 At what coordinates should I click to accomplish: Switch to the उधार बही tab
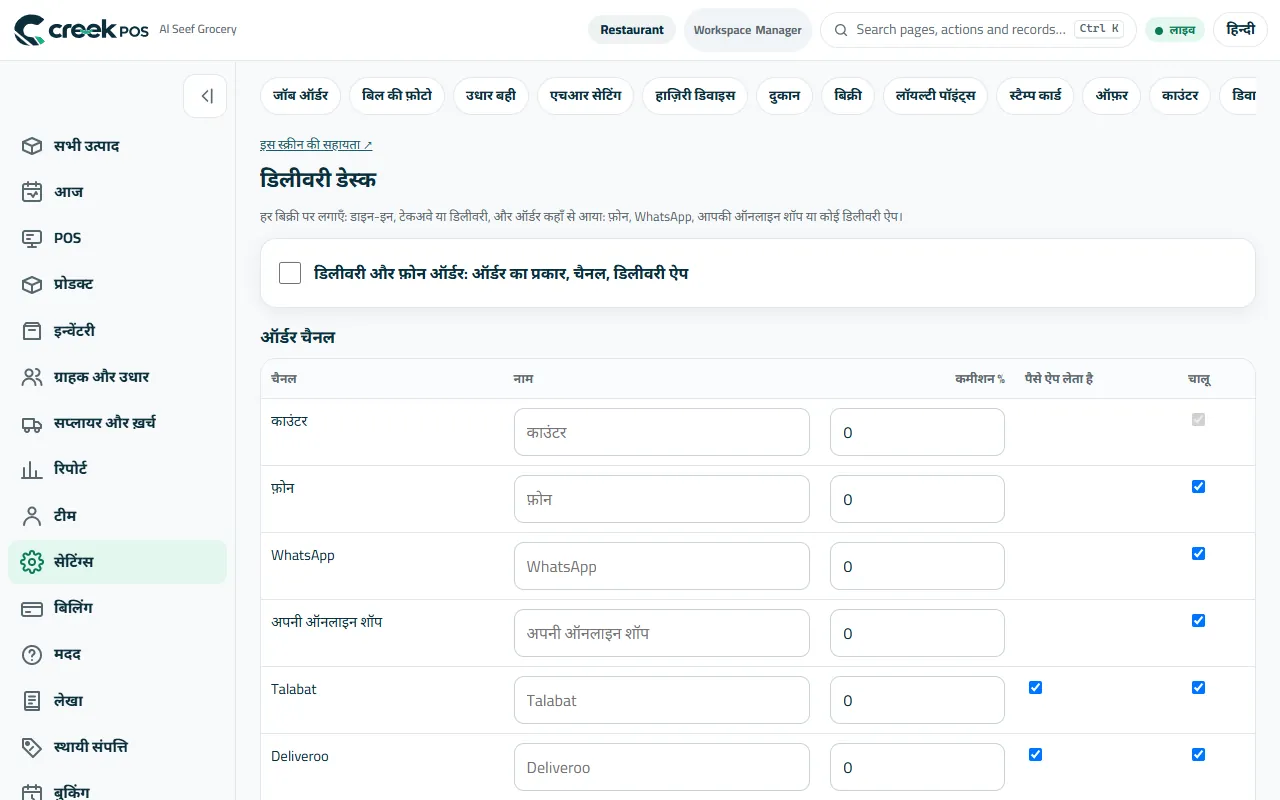pyautogui.click(x=491, y=96)
